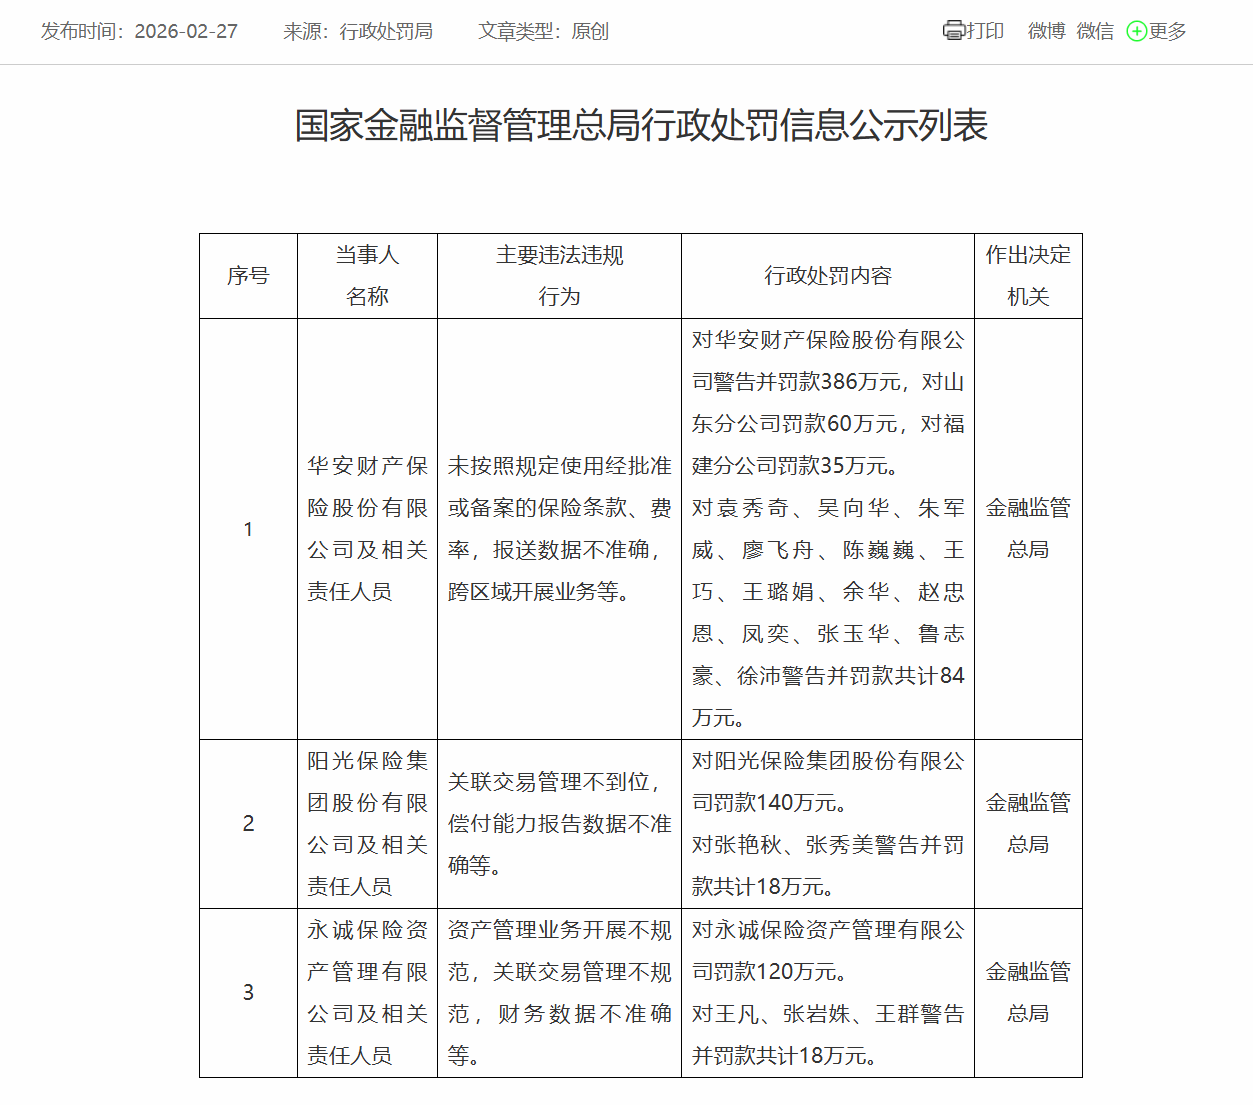Click the 主要违法违规行为 column header
Viewport: 1253px width, 1105px height.
coord(559,276)
